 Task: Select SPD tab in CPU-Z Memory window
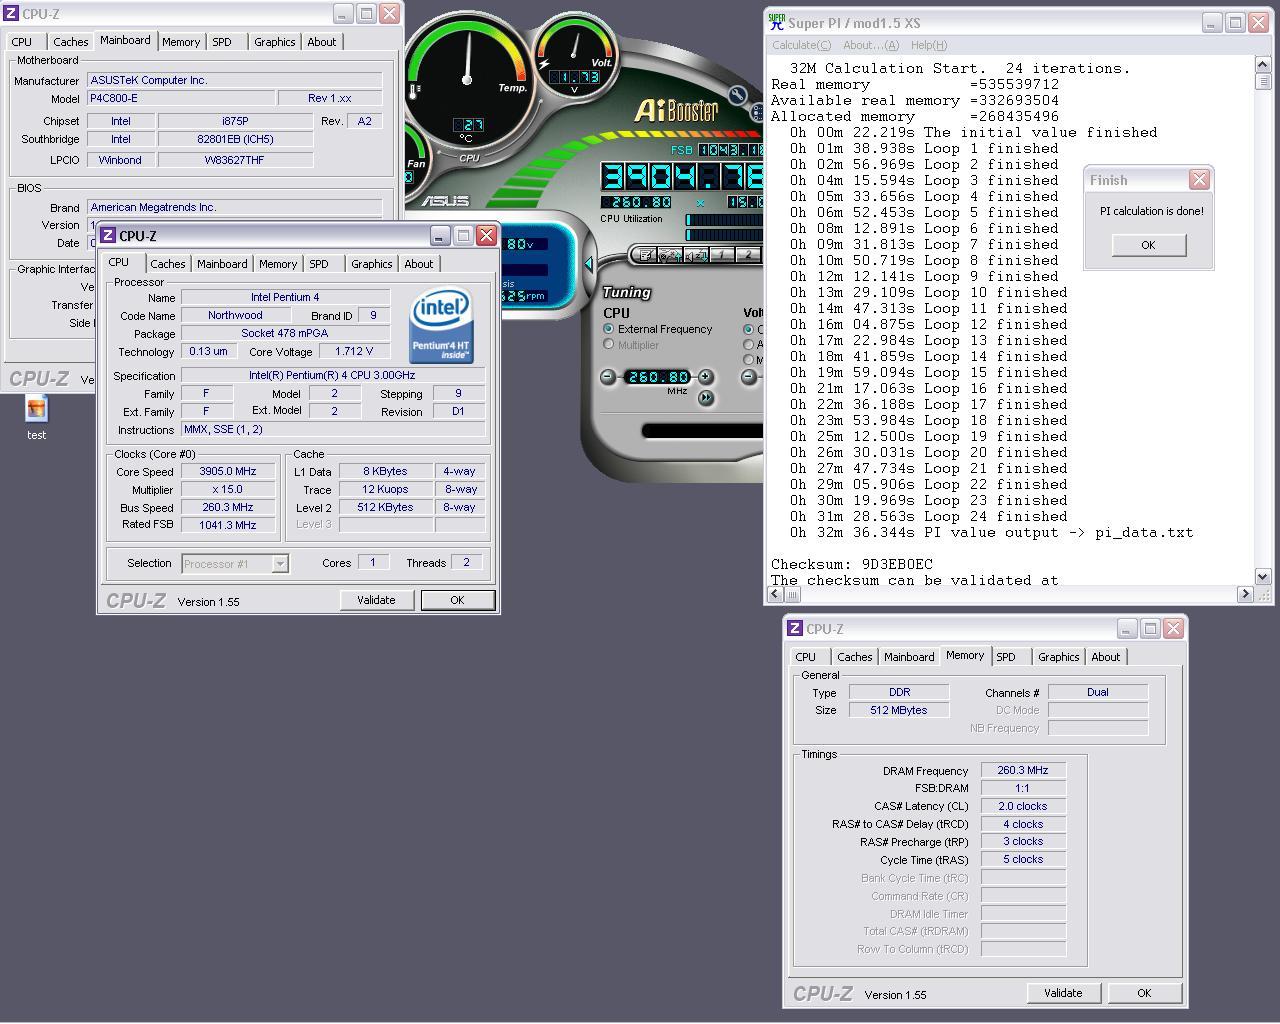[1006, 657]
